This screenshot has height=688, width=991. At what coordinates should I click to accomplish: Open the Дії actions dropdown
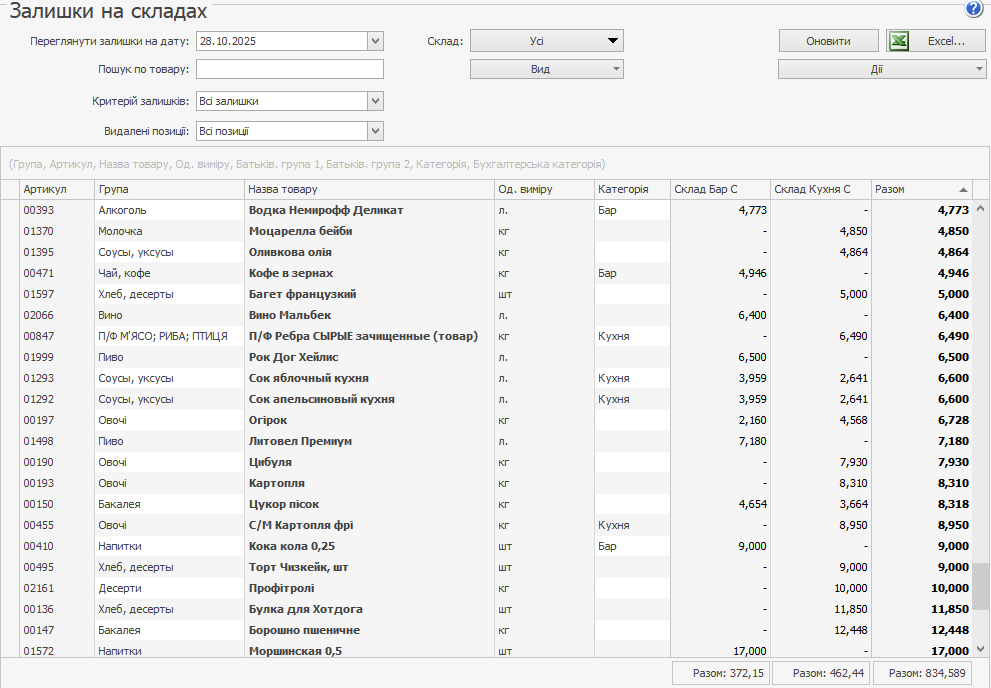[882, 70]
